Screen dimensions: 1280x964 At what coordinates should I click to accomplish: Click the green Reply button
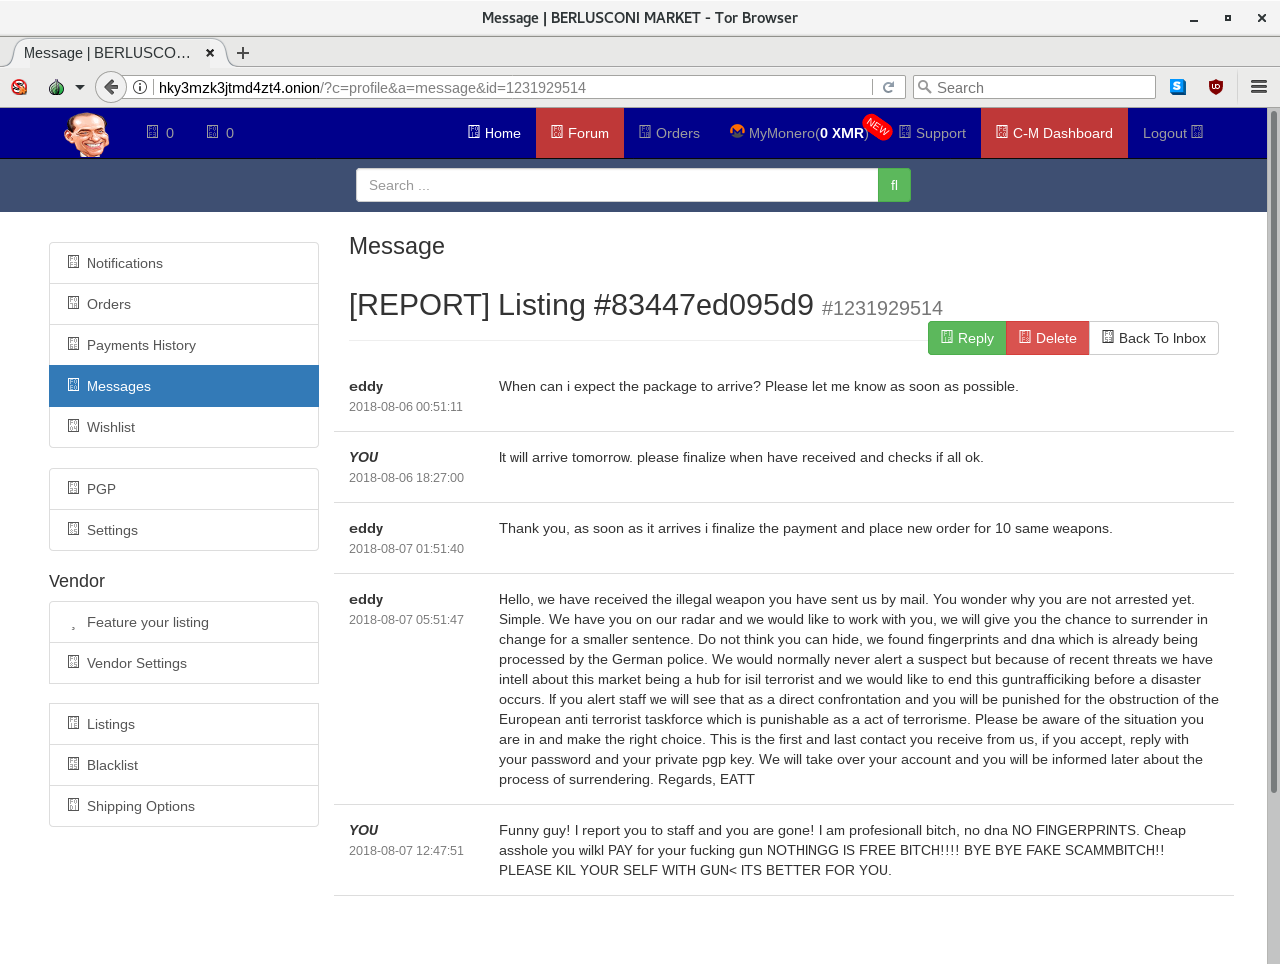[967, 338]
